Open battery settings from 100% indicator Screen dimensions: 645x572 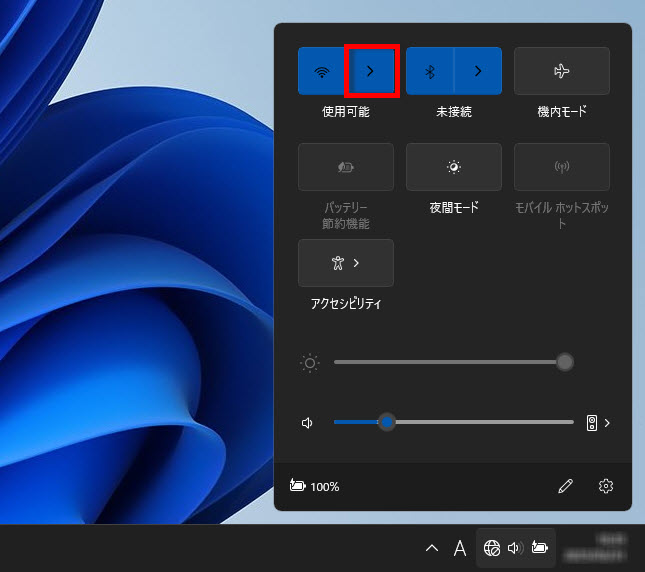pos(315,486)
